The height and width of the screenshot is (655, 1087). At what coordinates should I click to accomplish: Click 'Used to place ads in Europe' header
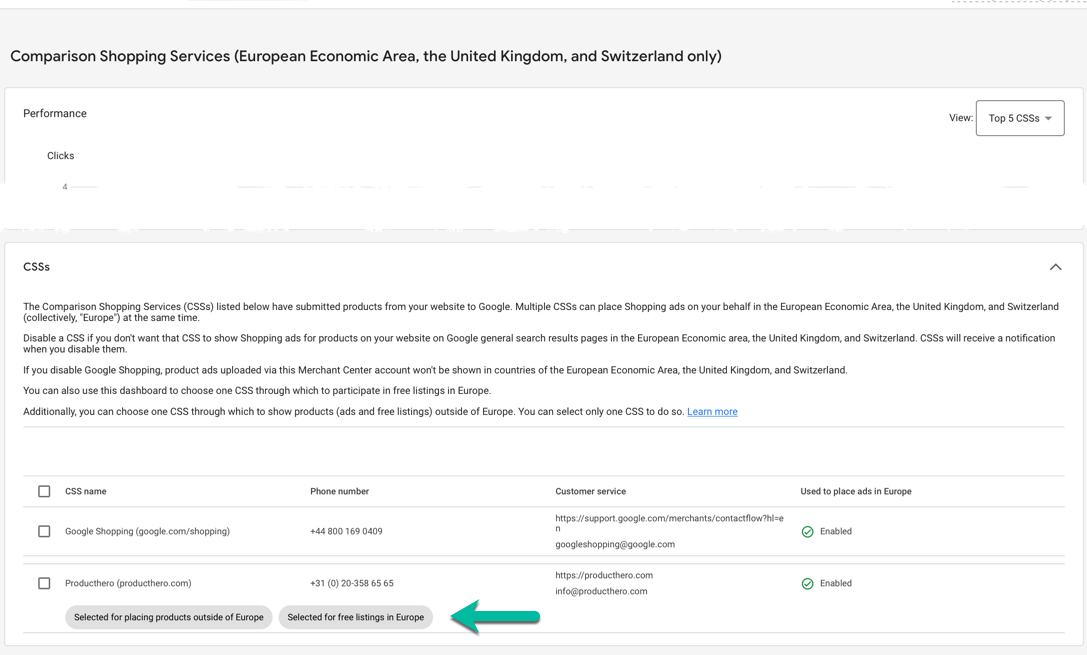[856, 491]
